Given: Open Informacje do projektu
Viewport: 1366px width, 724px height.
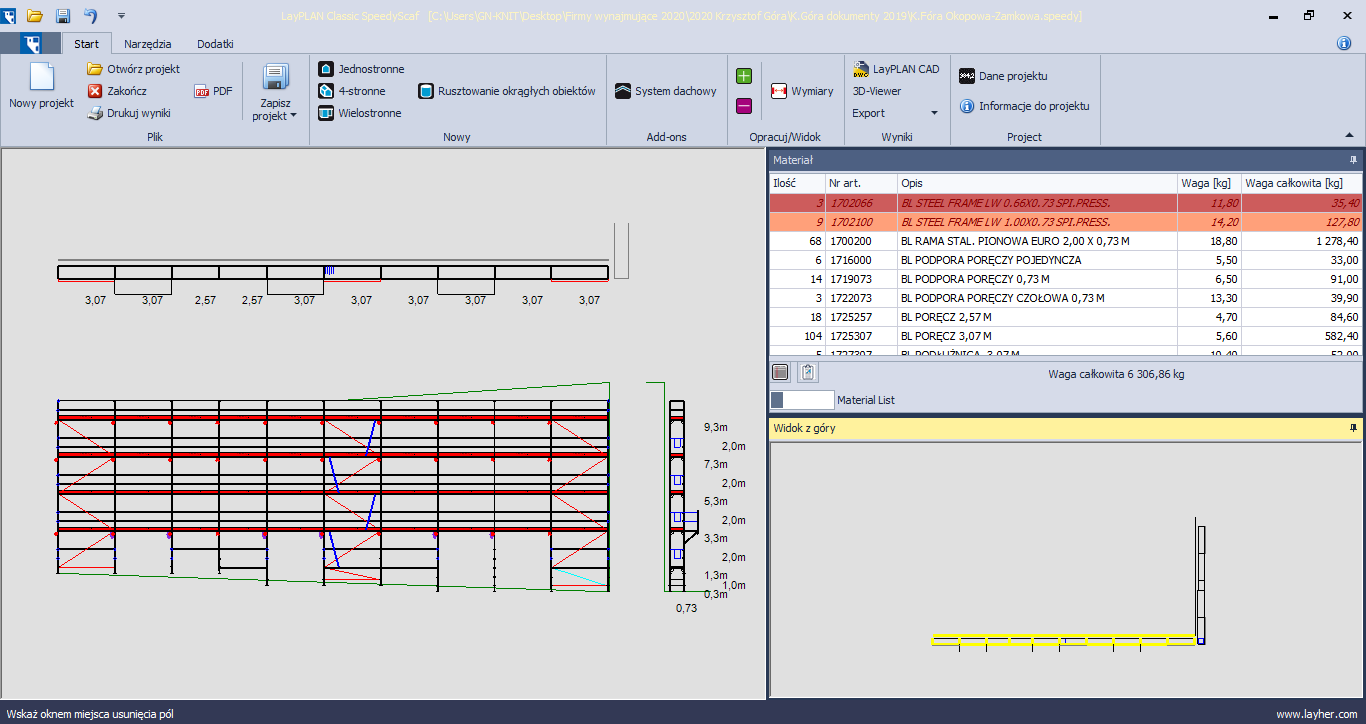Looking at the screenshot, I should point(1024,106).
